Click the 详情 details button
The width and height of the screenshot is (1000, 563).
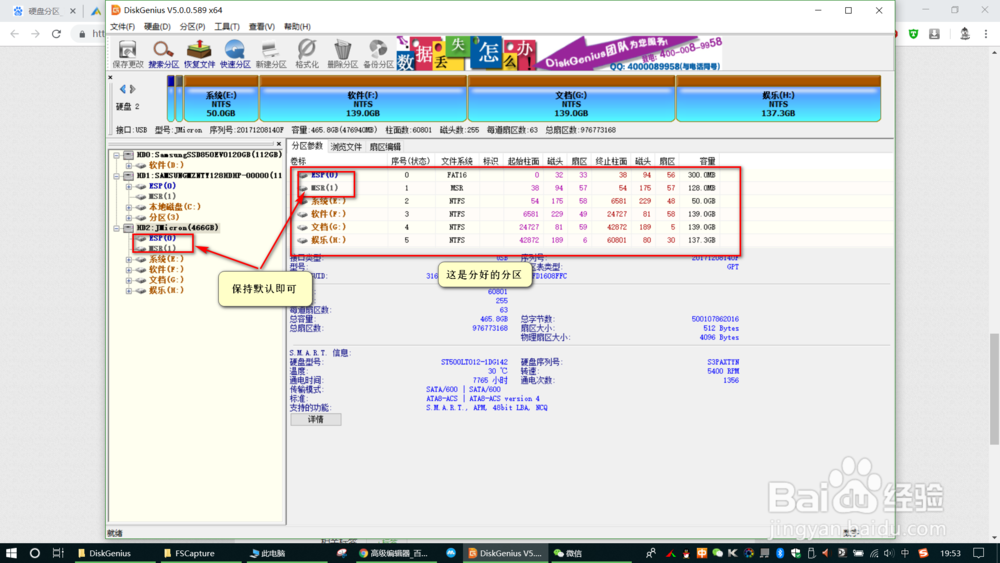pyautogui.click(x=316, y=420)
